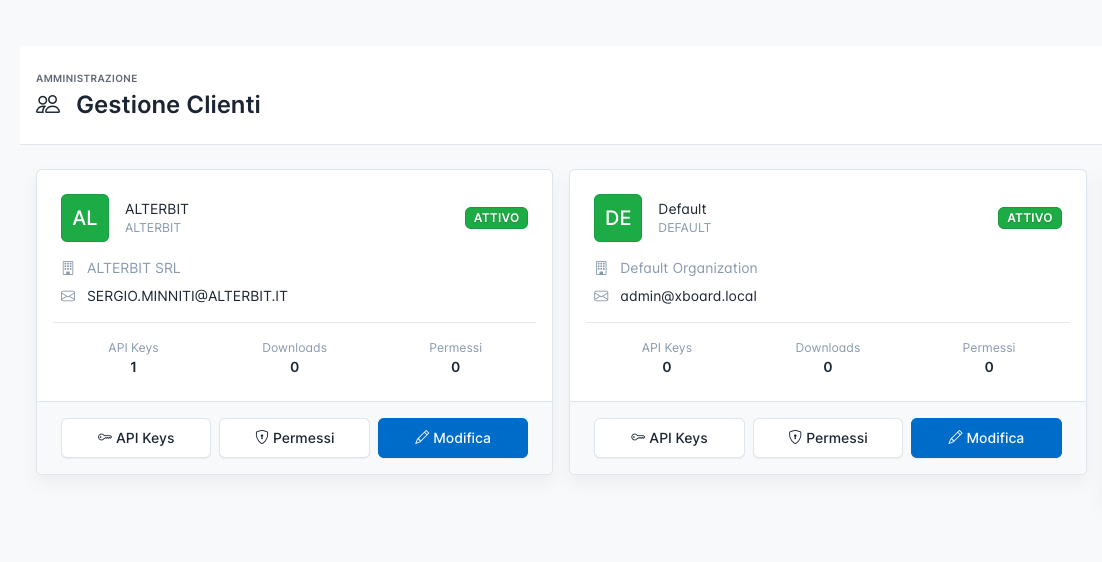The height and width of the screenshot is (562, 1102).
Task: Click the API Keys stat on the Default card
Action: 666,358
